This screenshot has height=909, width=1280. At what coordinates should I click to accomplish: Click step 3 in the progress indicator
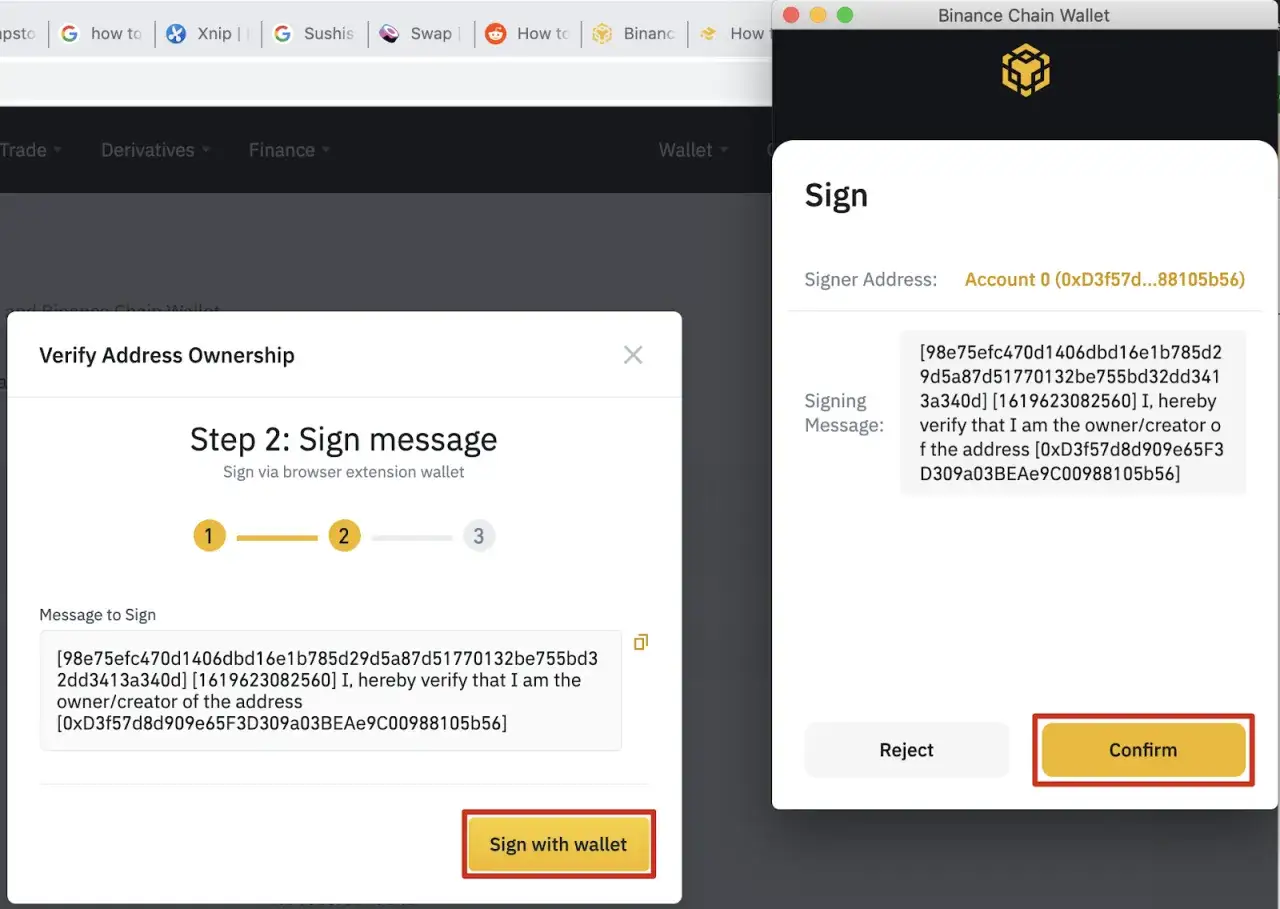coord(479,535)
